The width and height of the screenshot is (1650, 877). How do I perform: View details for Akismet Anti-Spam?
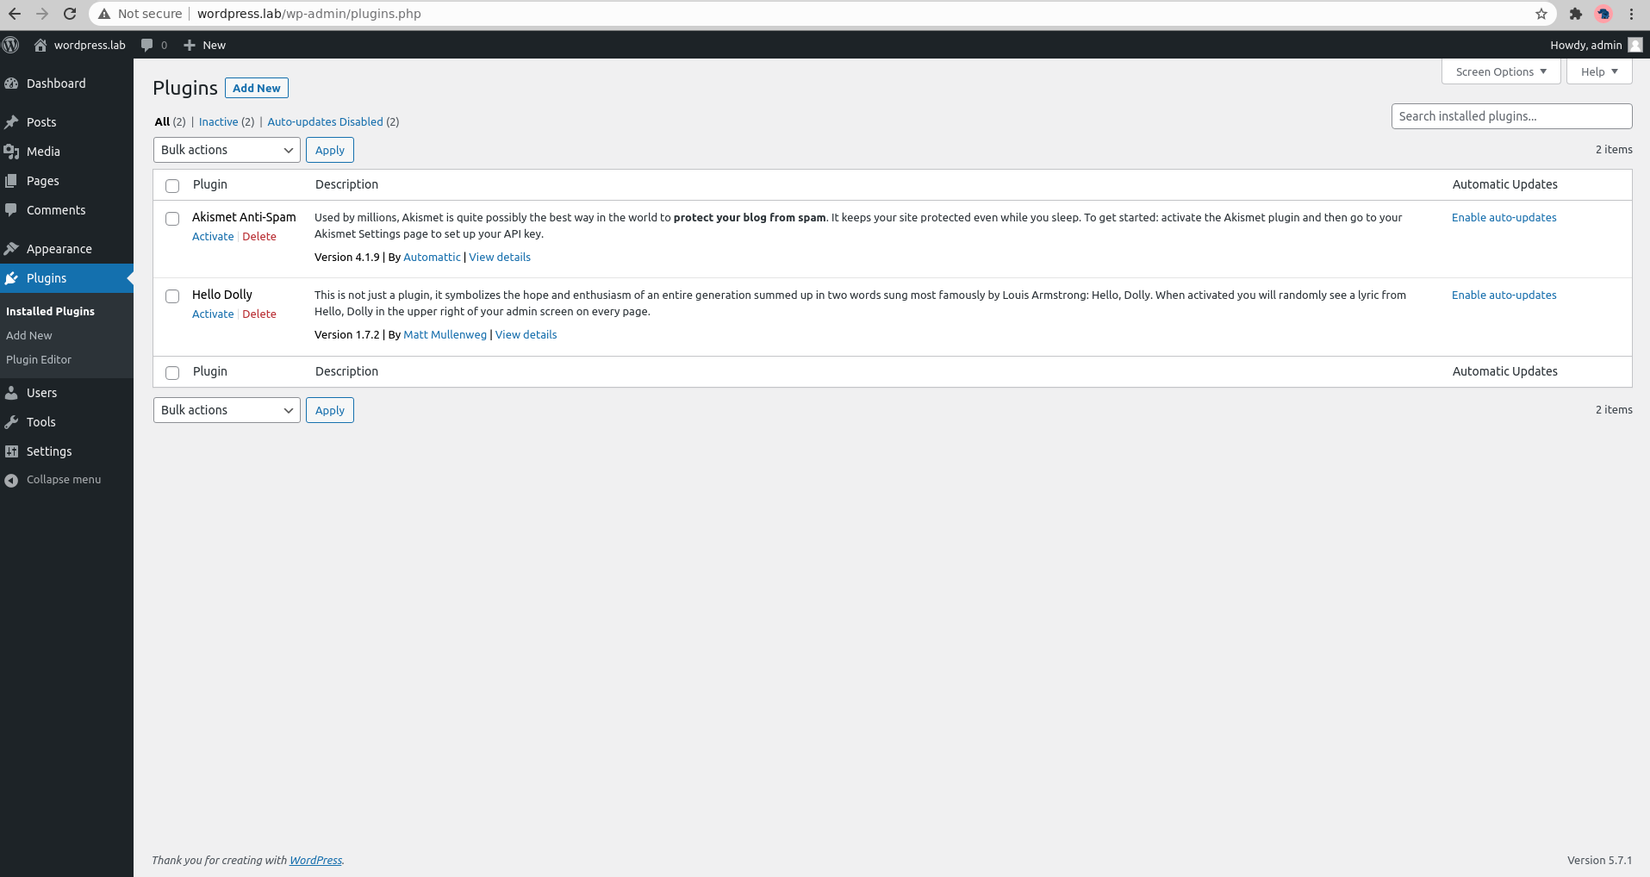click(x=500, y=257)
